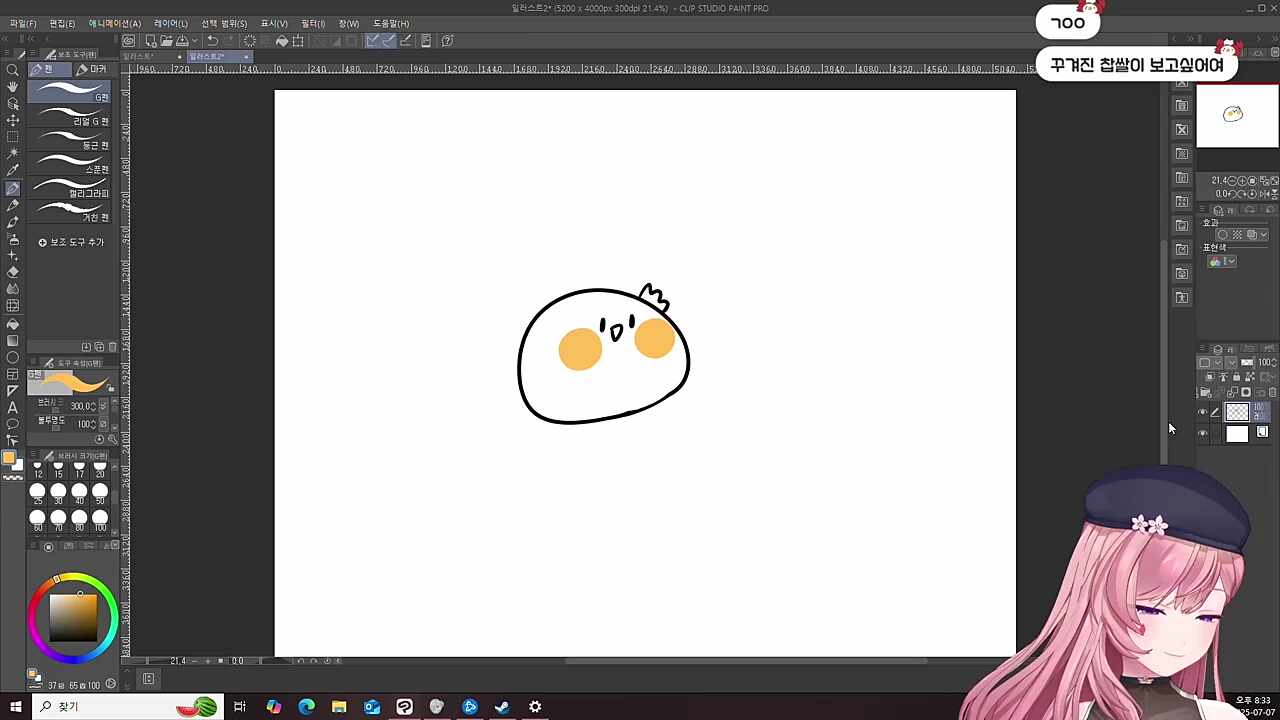The height and width of the screenshot is (720, 1280).
Task: Open the 레이어(L) menu
Action: click(x=170, y=23)
